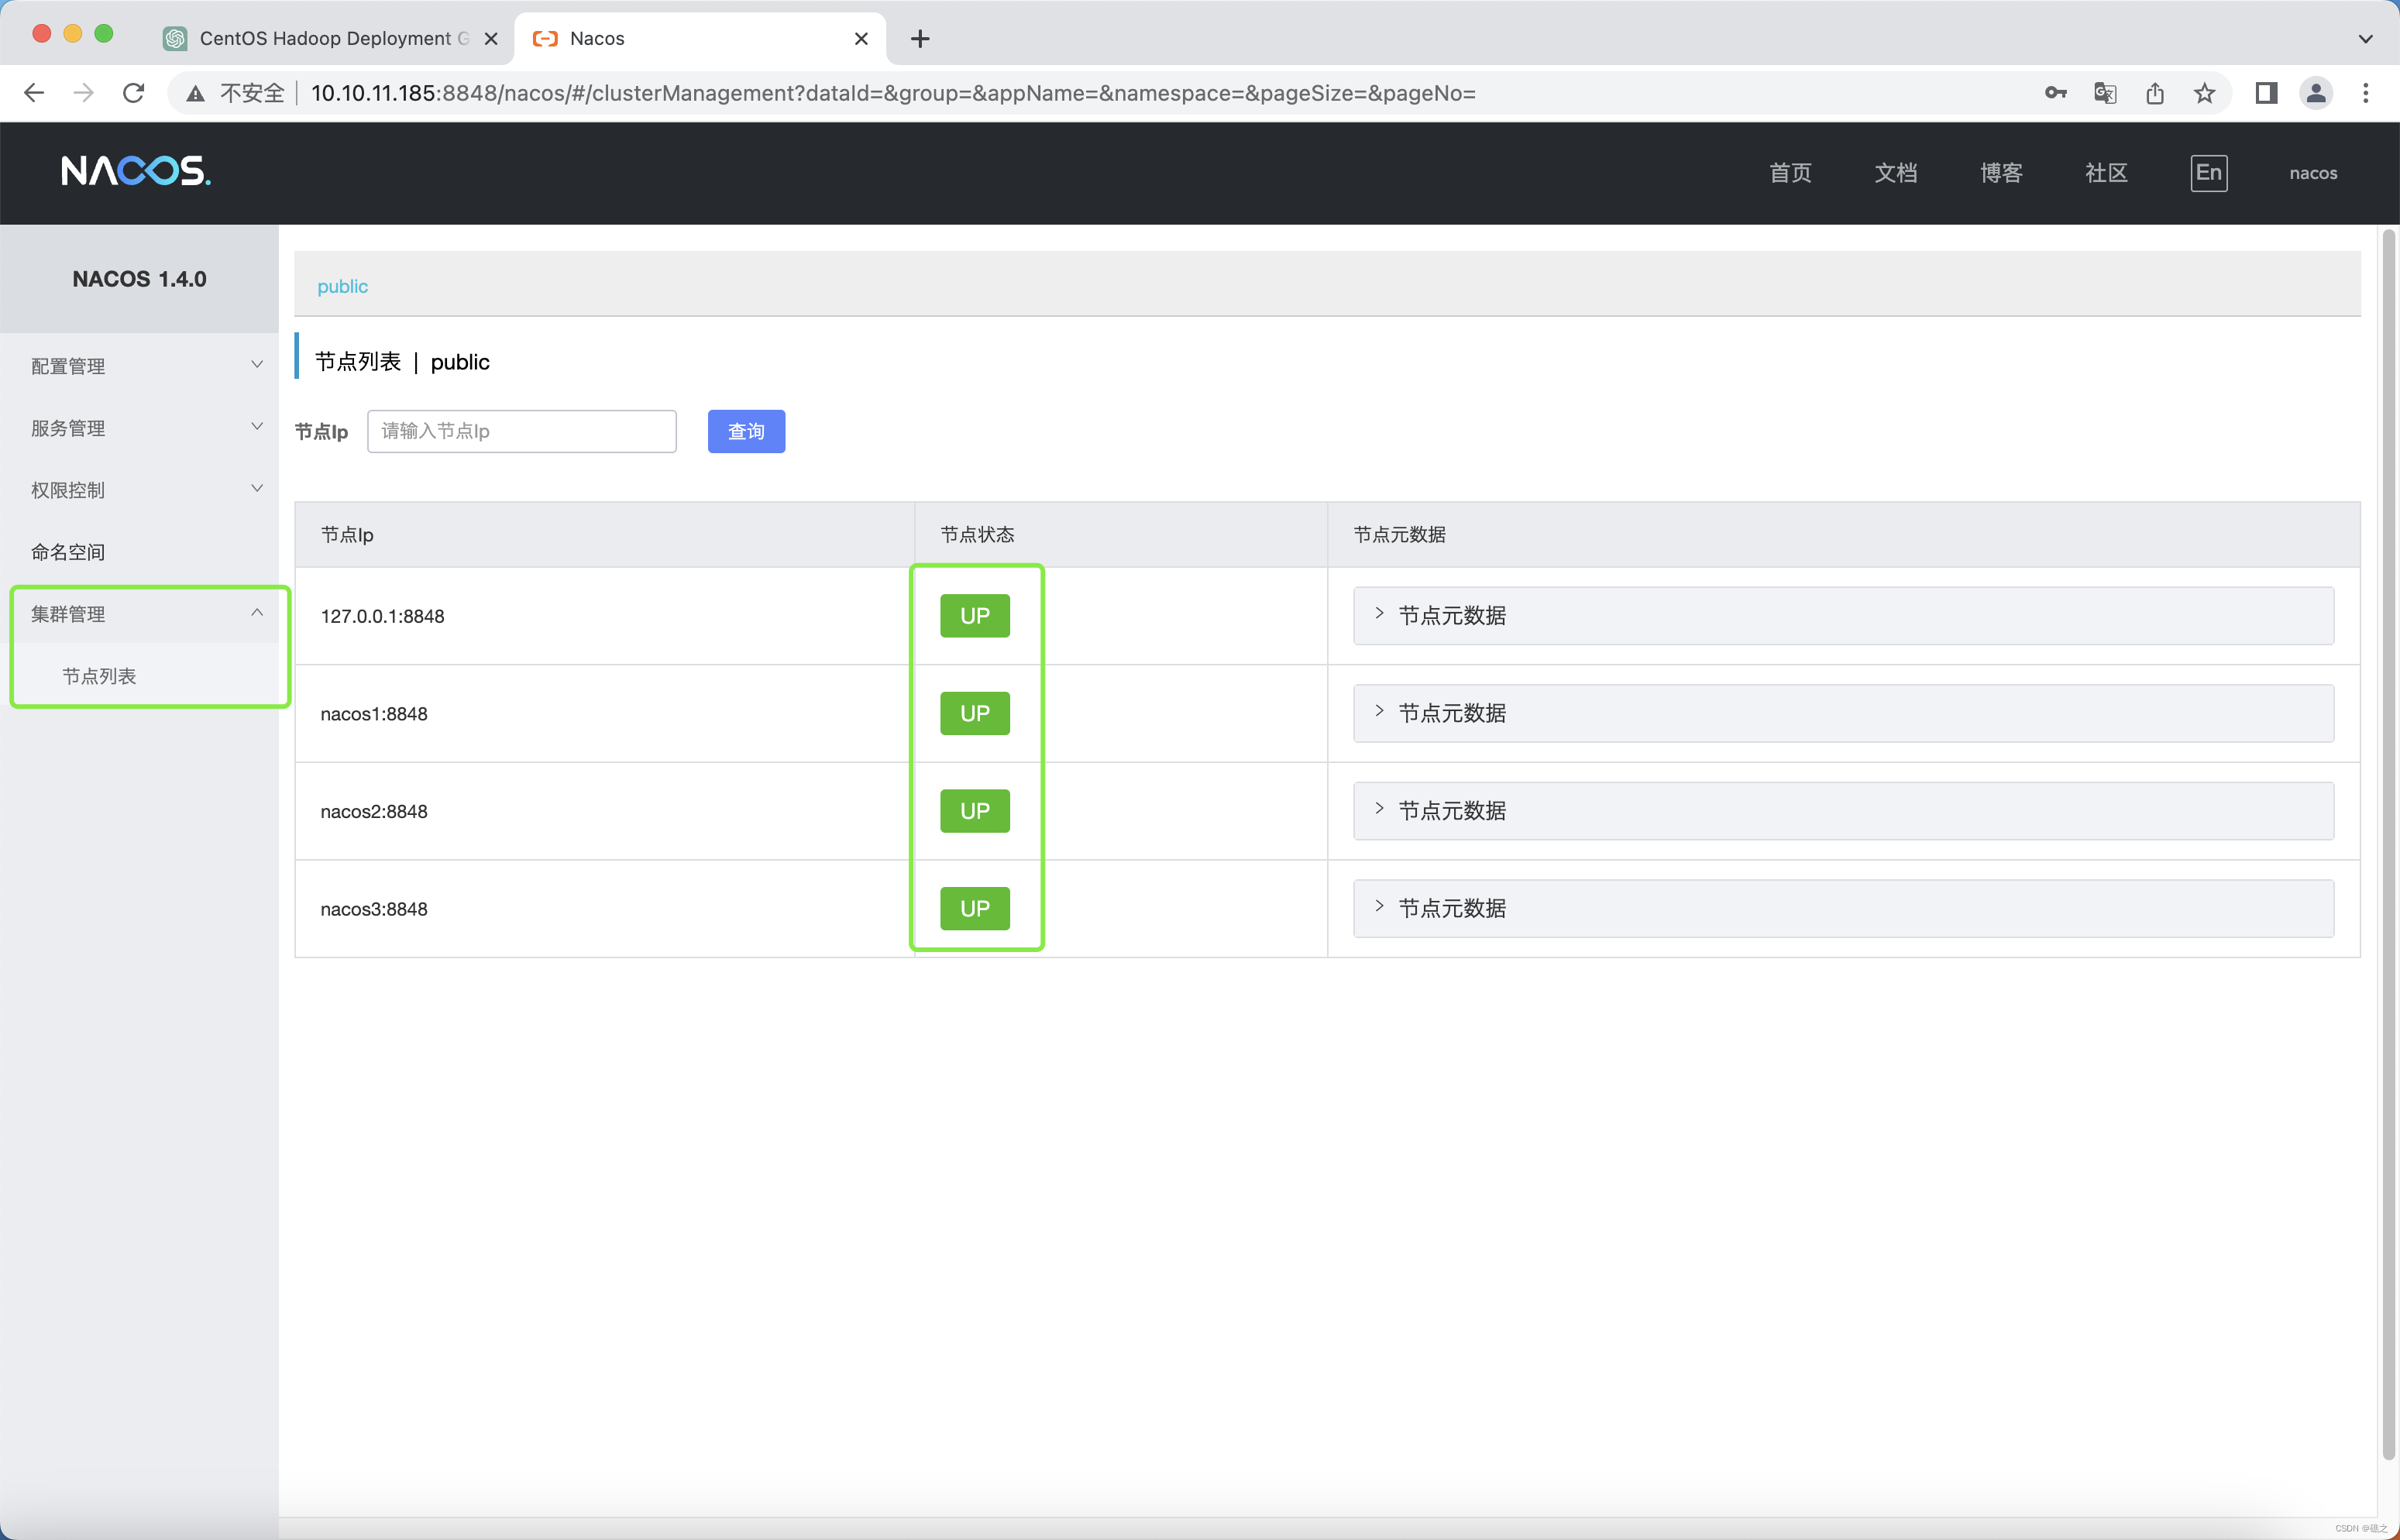Click the NACOS logo
Screen dimensions: 2400x1540
(136, 171)
